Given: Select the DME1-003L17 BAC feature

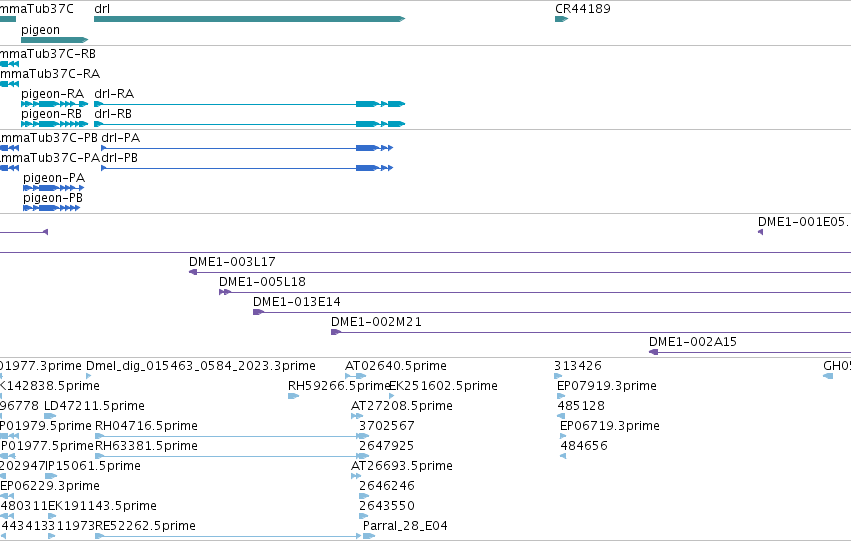Looking at the screenshot, I should pyautogui.click(x=520, y=272).
